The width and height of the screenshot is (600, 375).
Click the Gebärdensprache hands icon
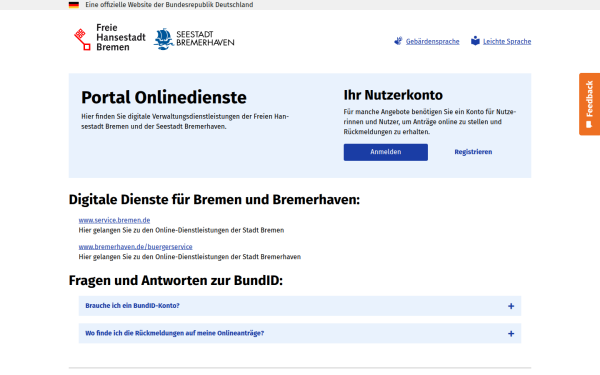click(x=398, y=41)
